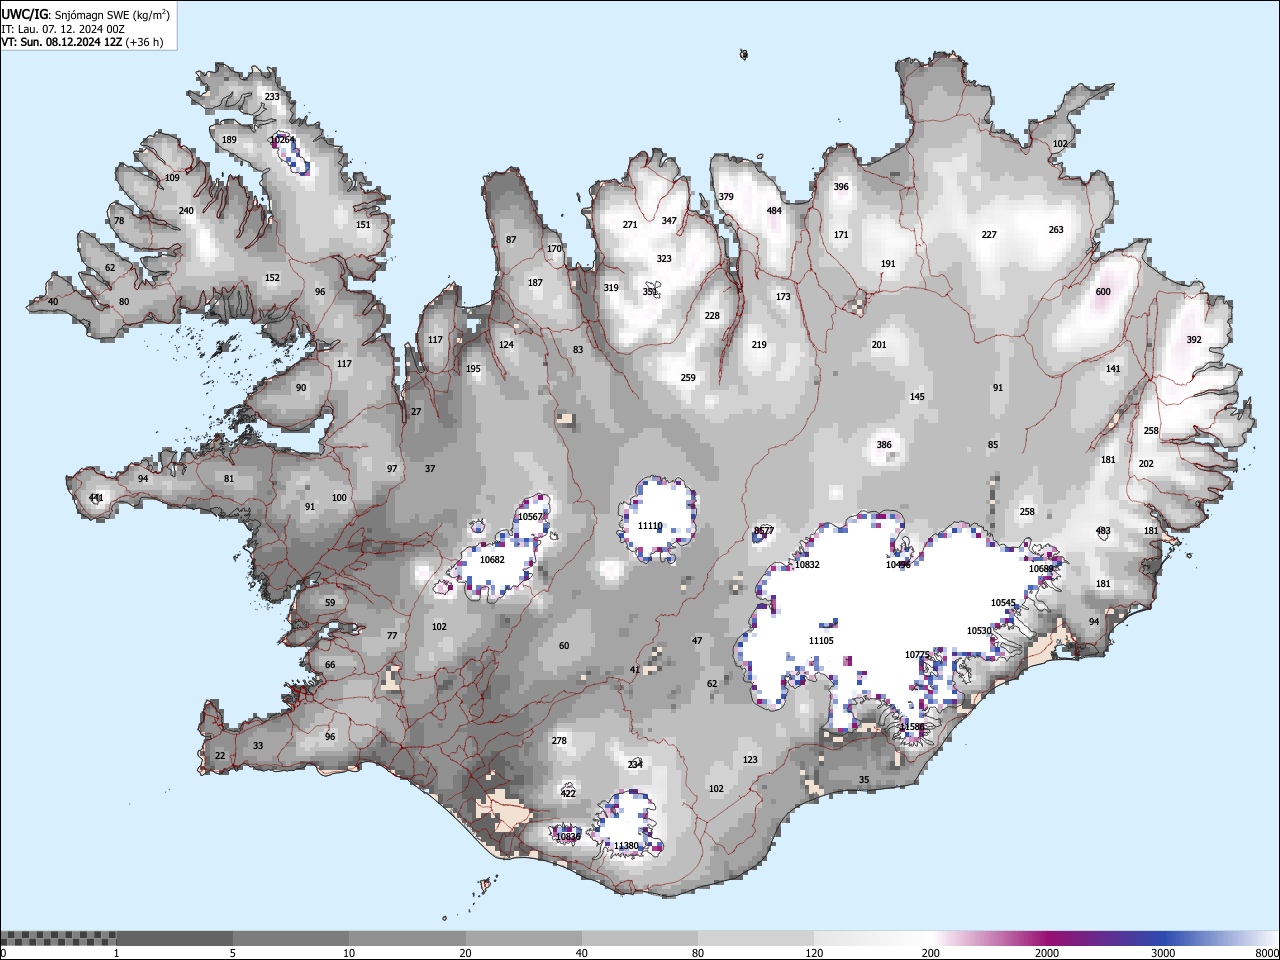This screenshot has height=960, width=1280.
Task: Click the map value '483' in the east
Action: [x=1103, y=531]
